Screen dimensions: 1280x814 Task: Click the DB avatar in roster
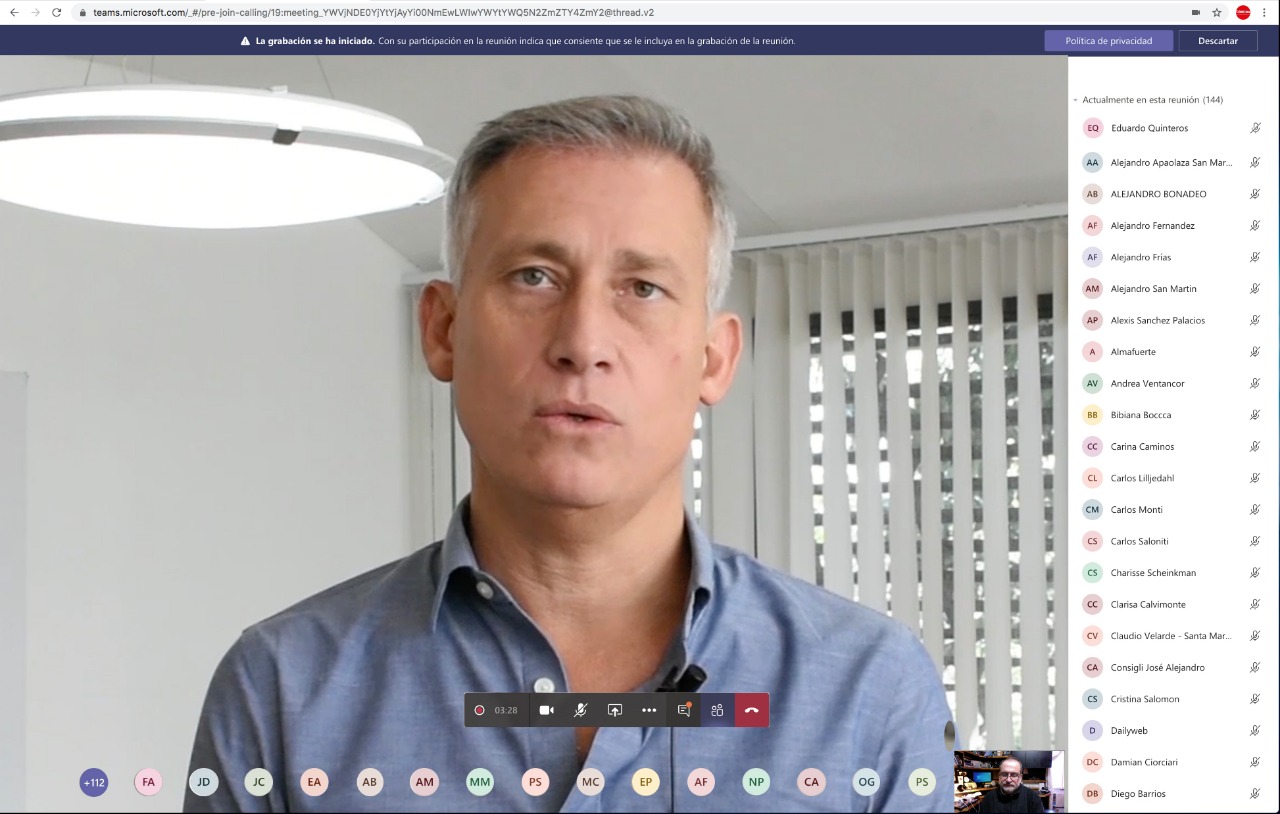point(1093,794)
